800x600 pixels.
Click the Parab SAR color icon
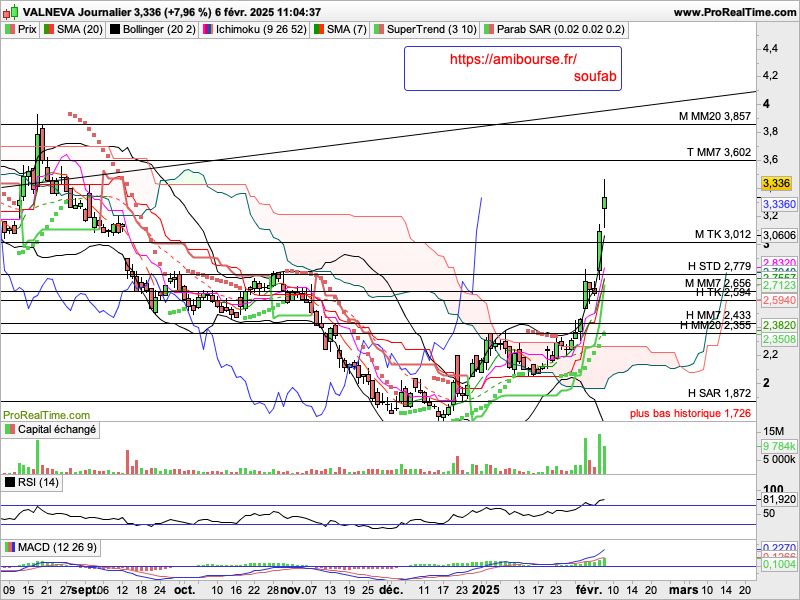tap(489, 30)
